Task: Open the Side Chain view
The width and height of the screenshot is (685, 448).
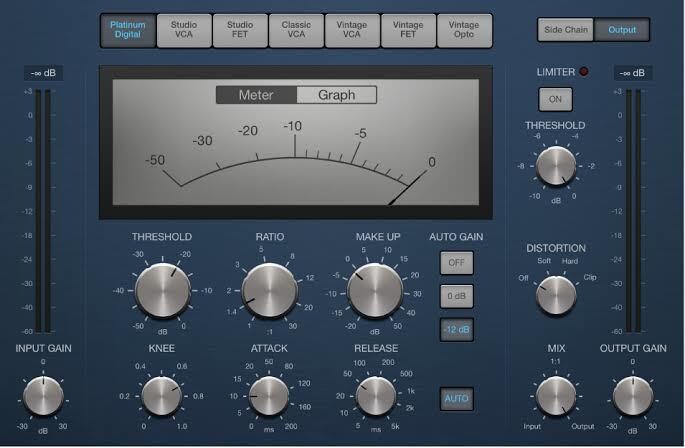Action: [x=566, y=30]
